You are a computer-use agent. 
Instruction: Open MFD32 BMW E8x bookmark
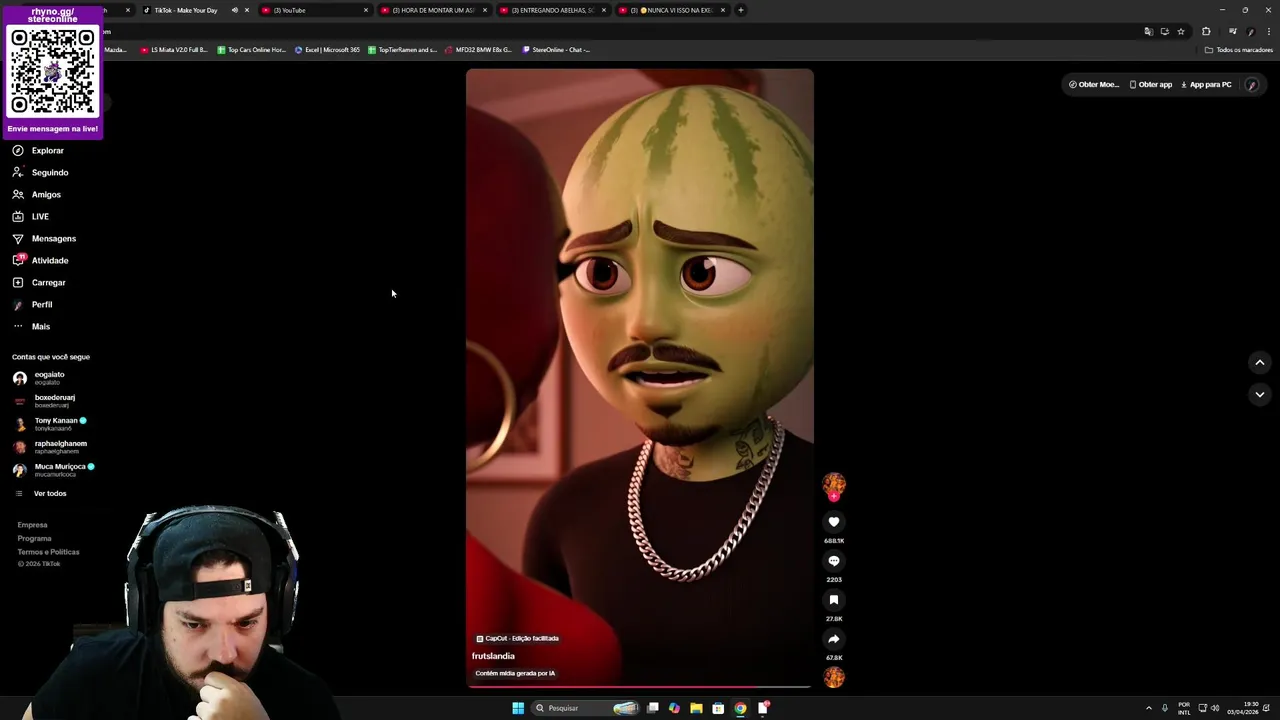(479, 50)
